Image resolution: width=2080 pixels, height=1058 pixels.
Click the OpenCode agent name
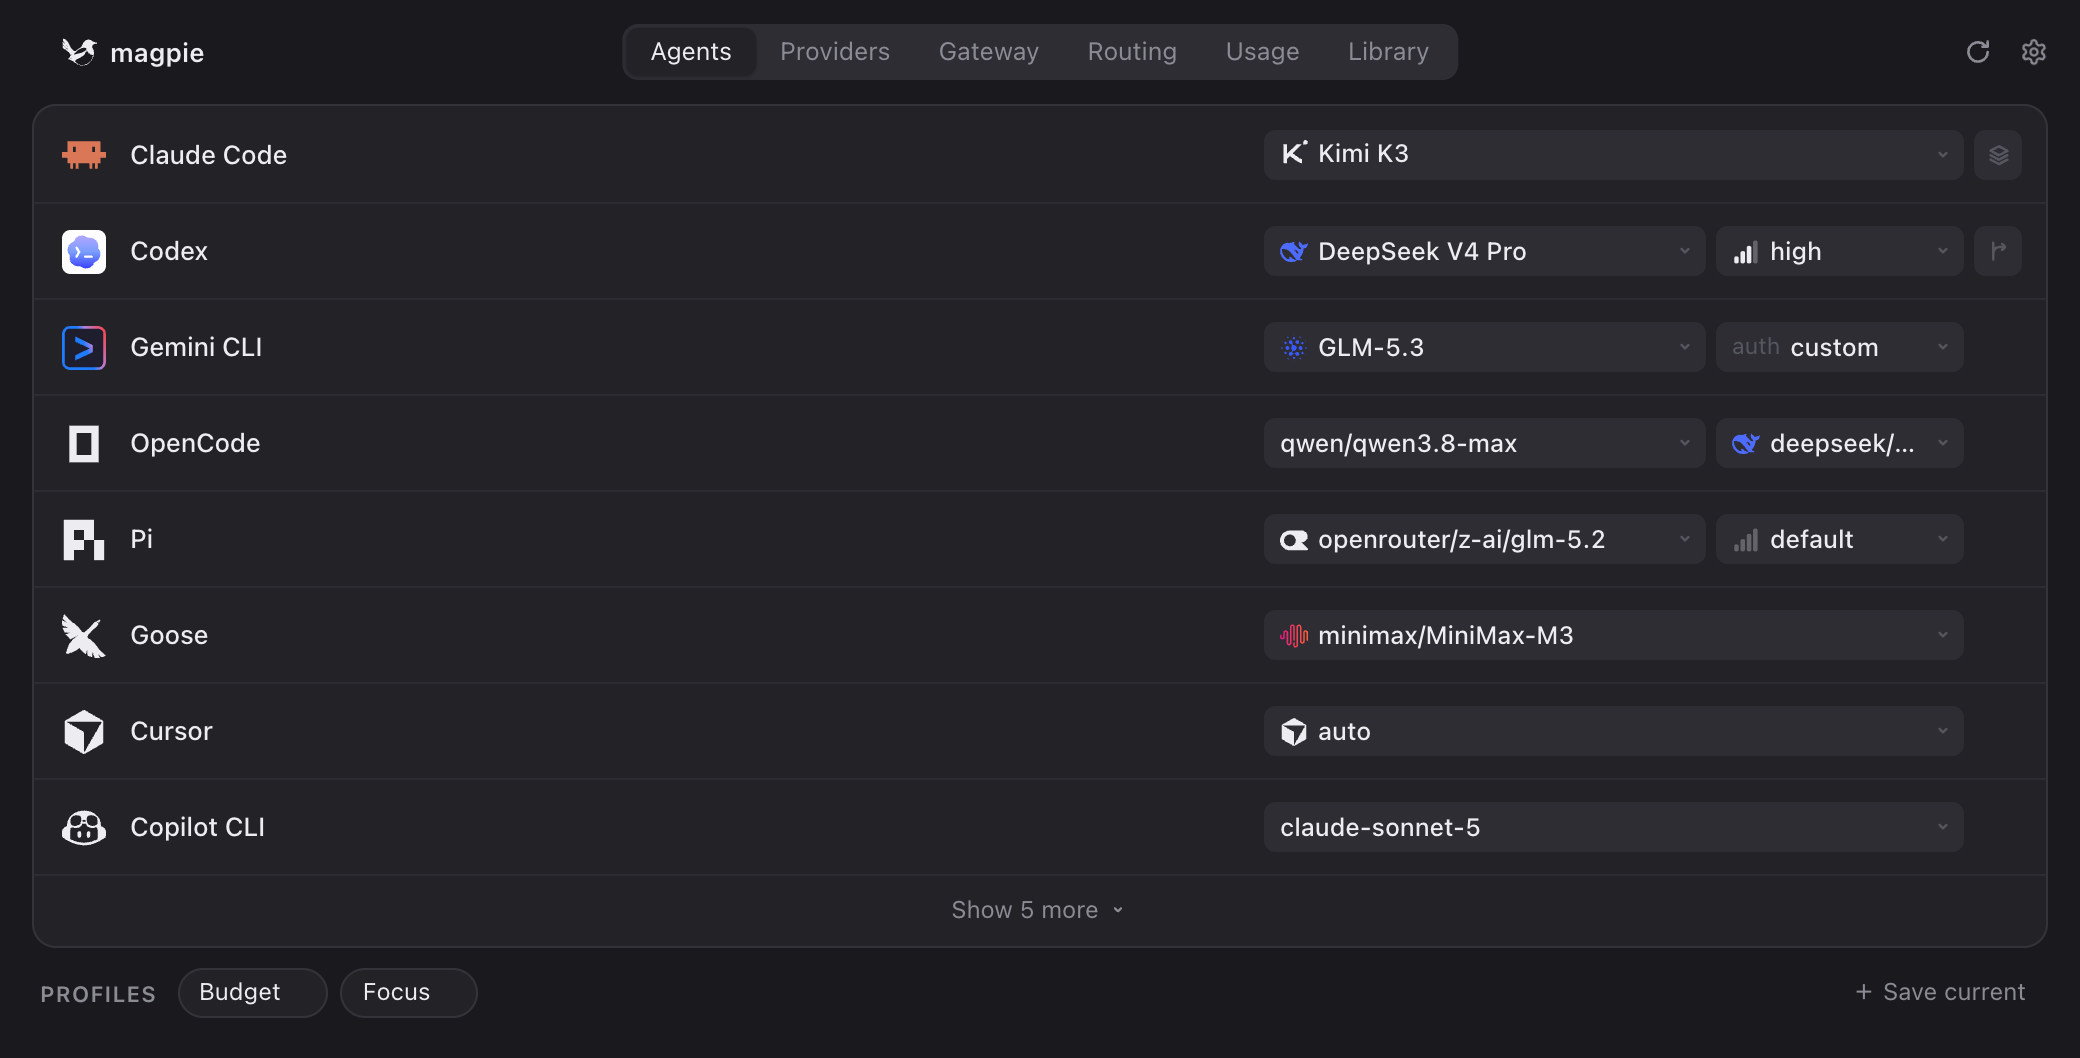click(x=195, y=443)
